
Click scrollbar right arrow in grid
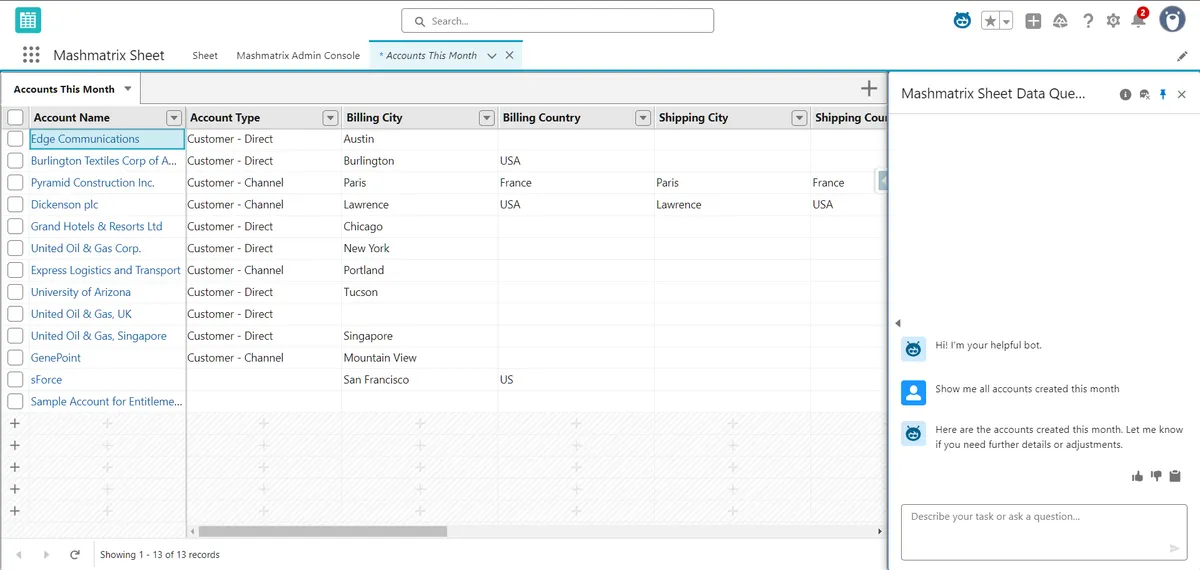(x=880, y=532)
